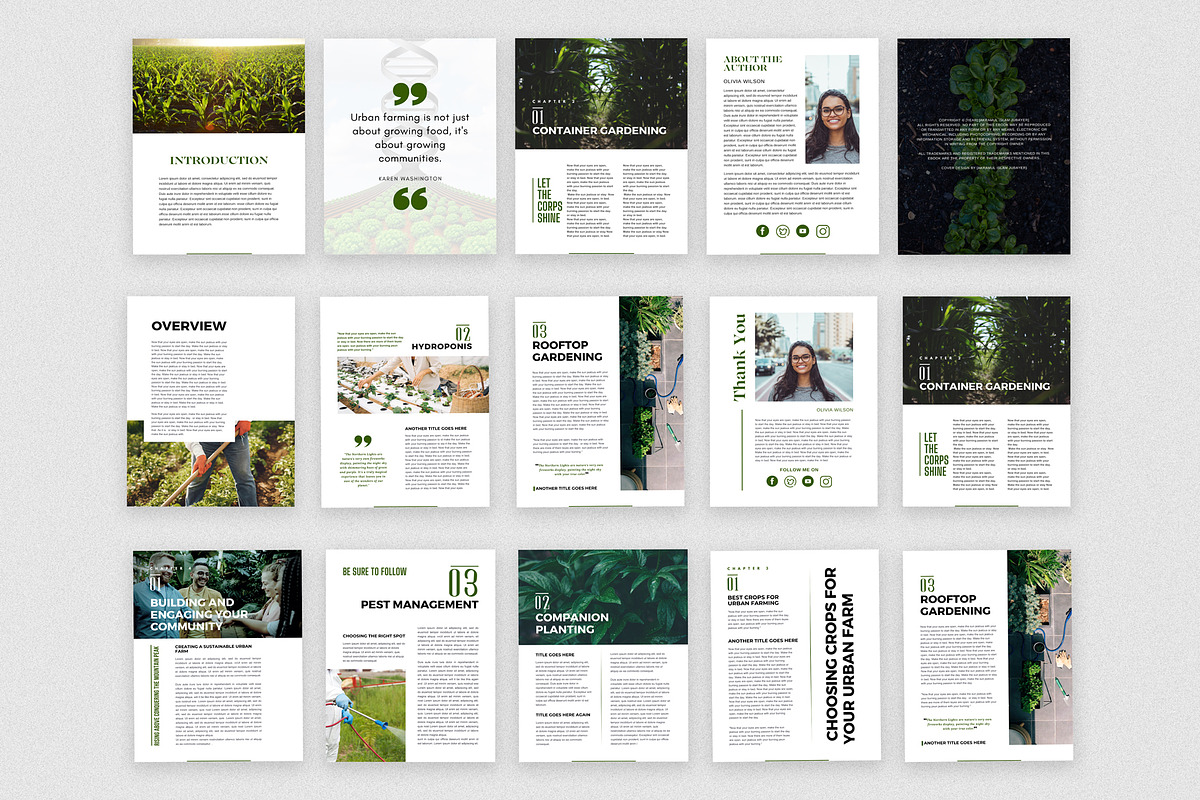1200x800 pixels.
Task: Click the "FOLLOW ME ON" label
Action: click(x=799, y=469)
